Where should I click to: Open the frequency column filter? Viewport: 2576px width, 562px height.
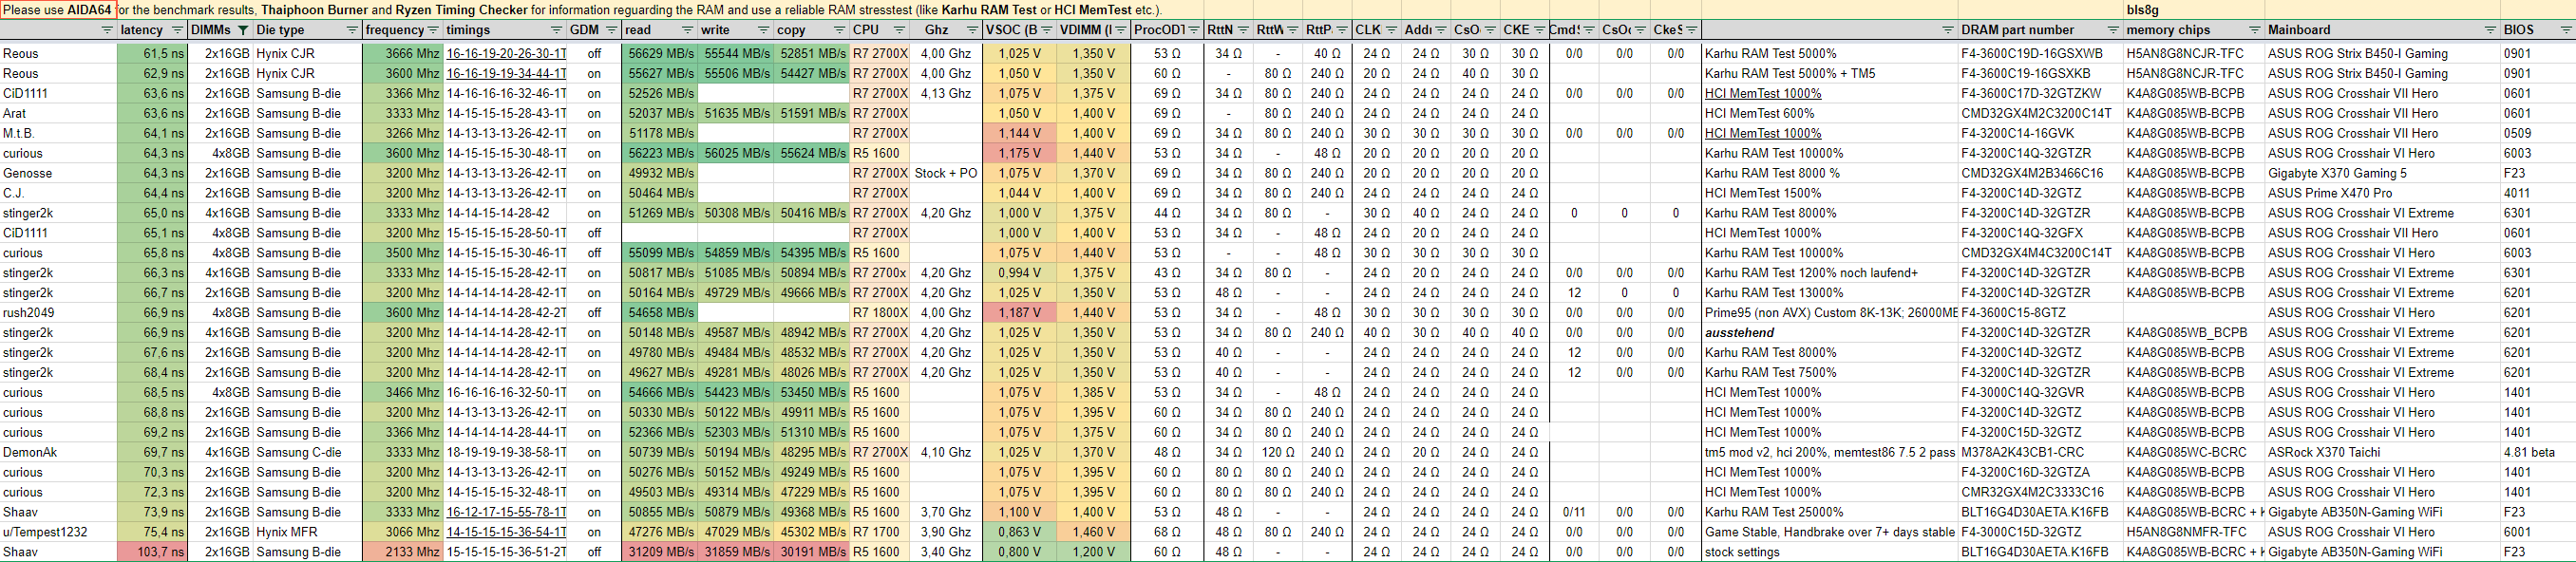point(433,30)
